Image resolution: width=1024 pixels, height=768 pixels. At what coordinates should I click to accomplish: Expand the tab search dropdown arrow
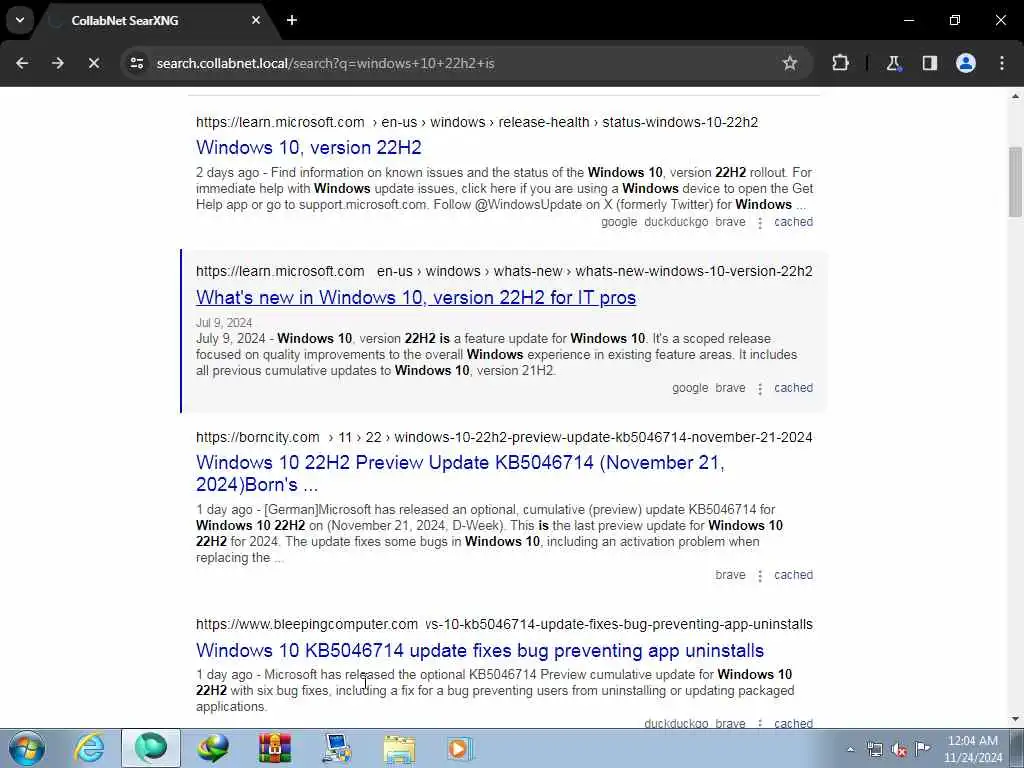(x=20, y=20)
